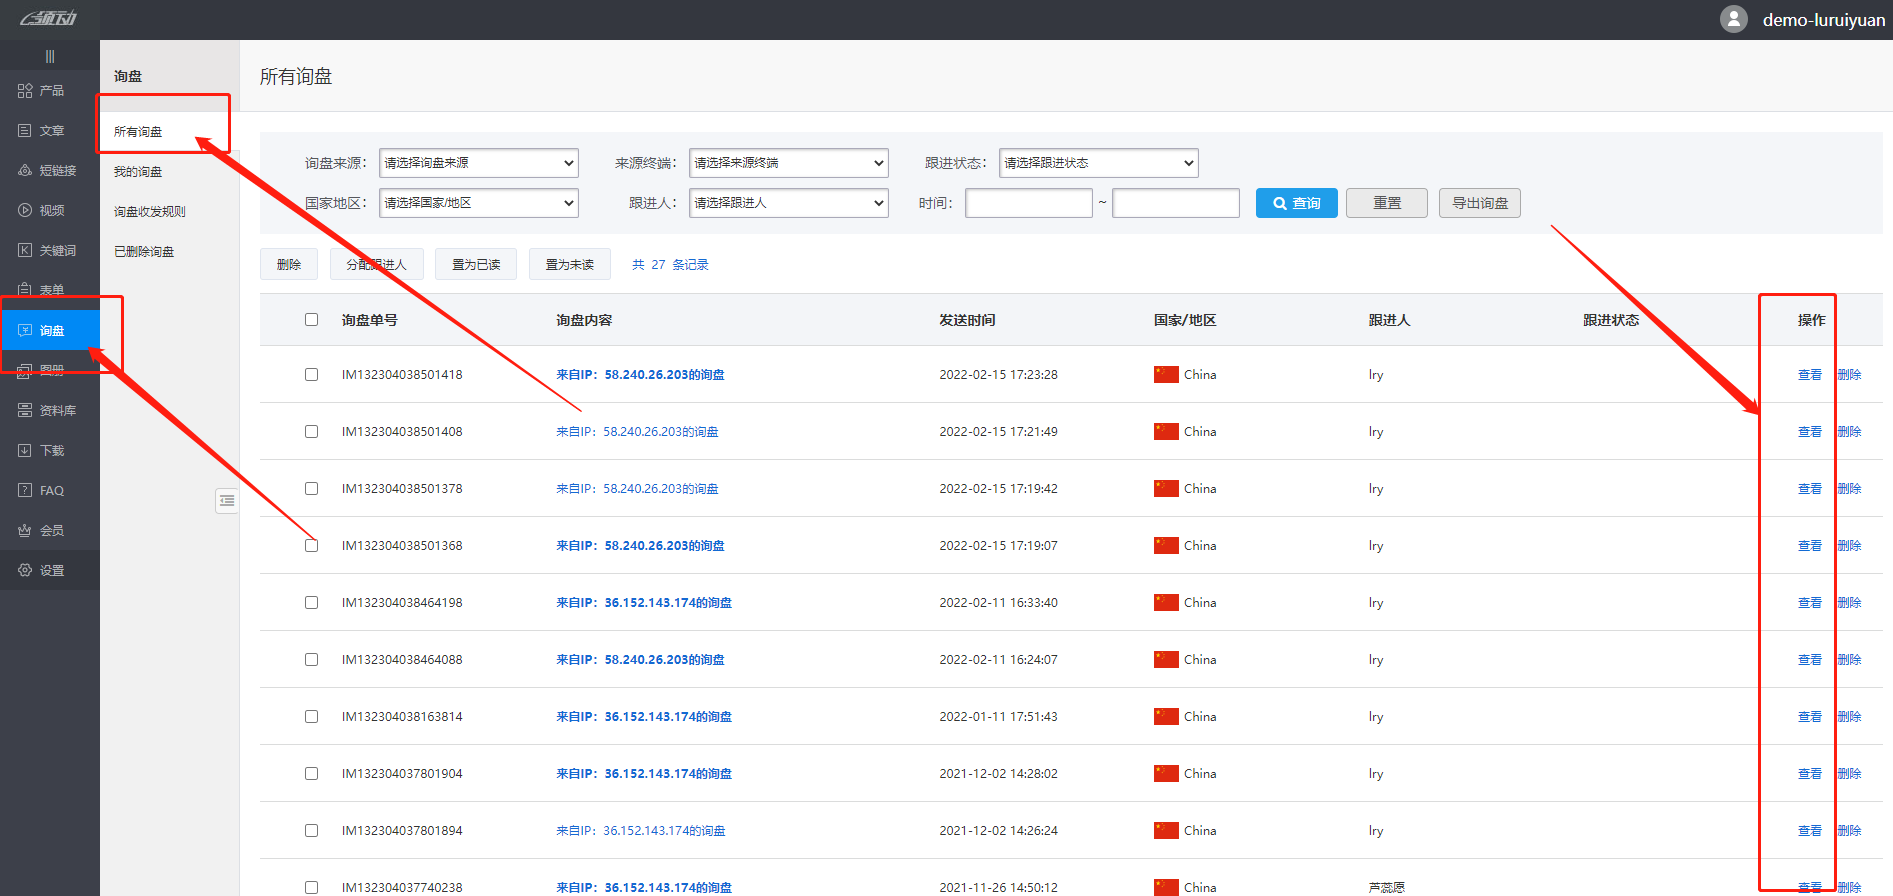
Task: Open 已删除询盘 deleted inquiries menu item
Action: pyautogui.click(x=144, y=252)
